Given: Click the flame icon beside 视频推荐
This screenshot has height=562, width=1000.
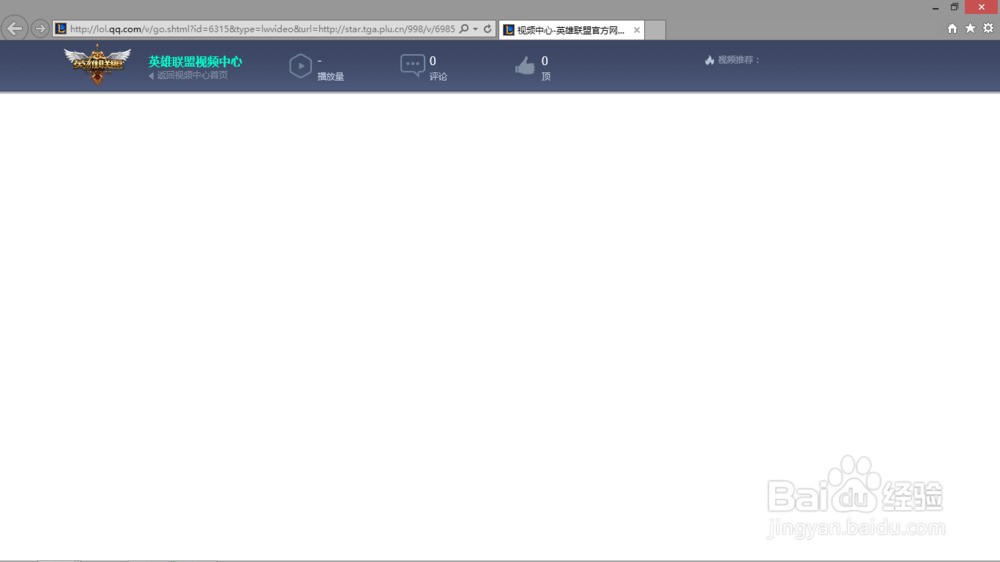Looking at the screenshot, I should 709,60.
